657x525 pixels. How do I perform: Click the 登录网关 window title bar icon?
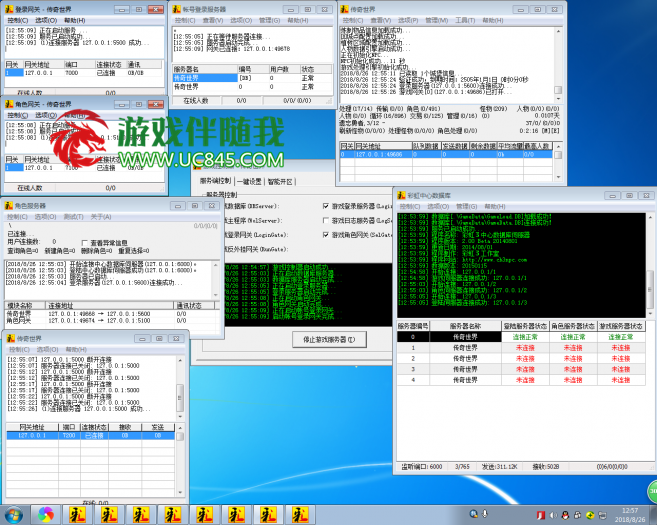[9, 9]
